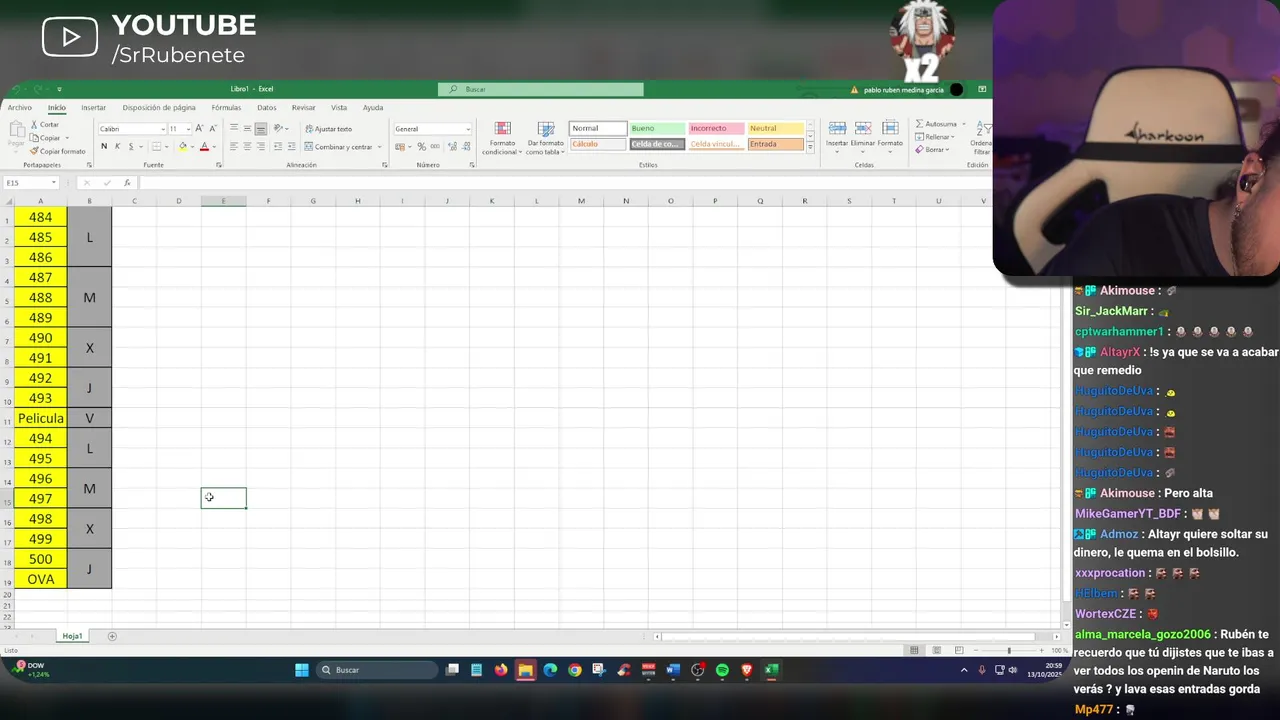Click the increase decimals icon
Viewport: 1280px width, 720px height.
point(452,146)
